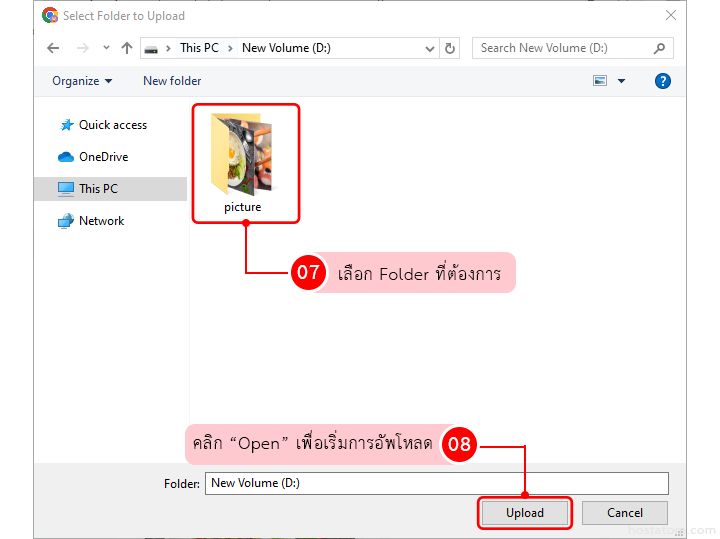Viewport: 720px width, 539px height.
Task: Select the picture folder thumbnail
Action: point(242,154)
